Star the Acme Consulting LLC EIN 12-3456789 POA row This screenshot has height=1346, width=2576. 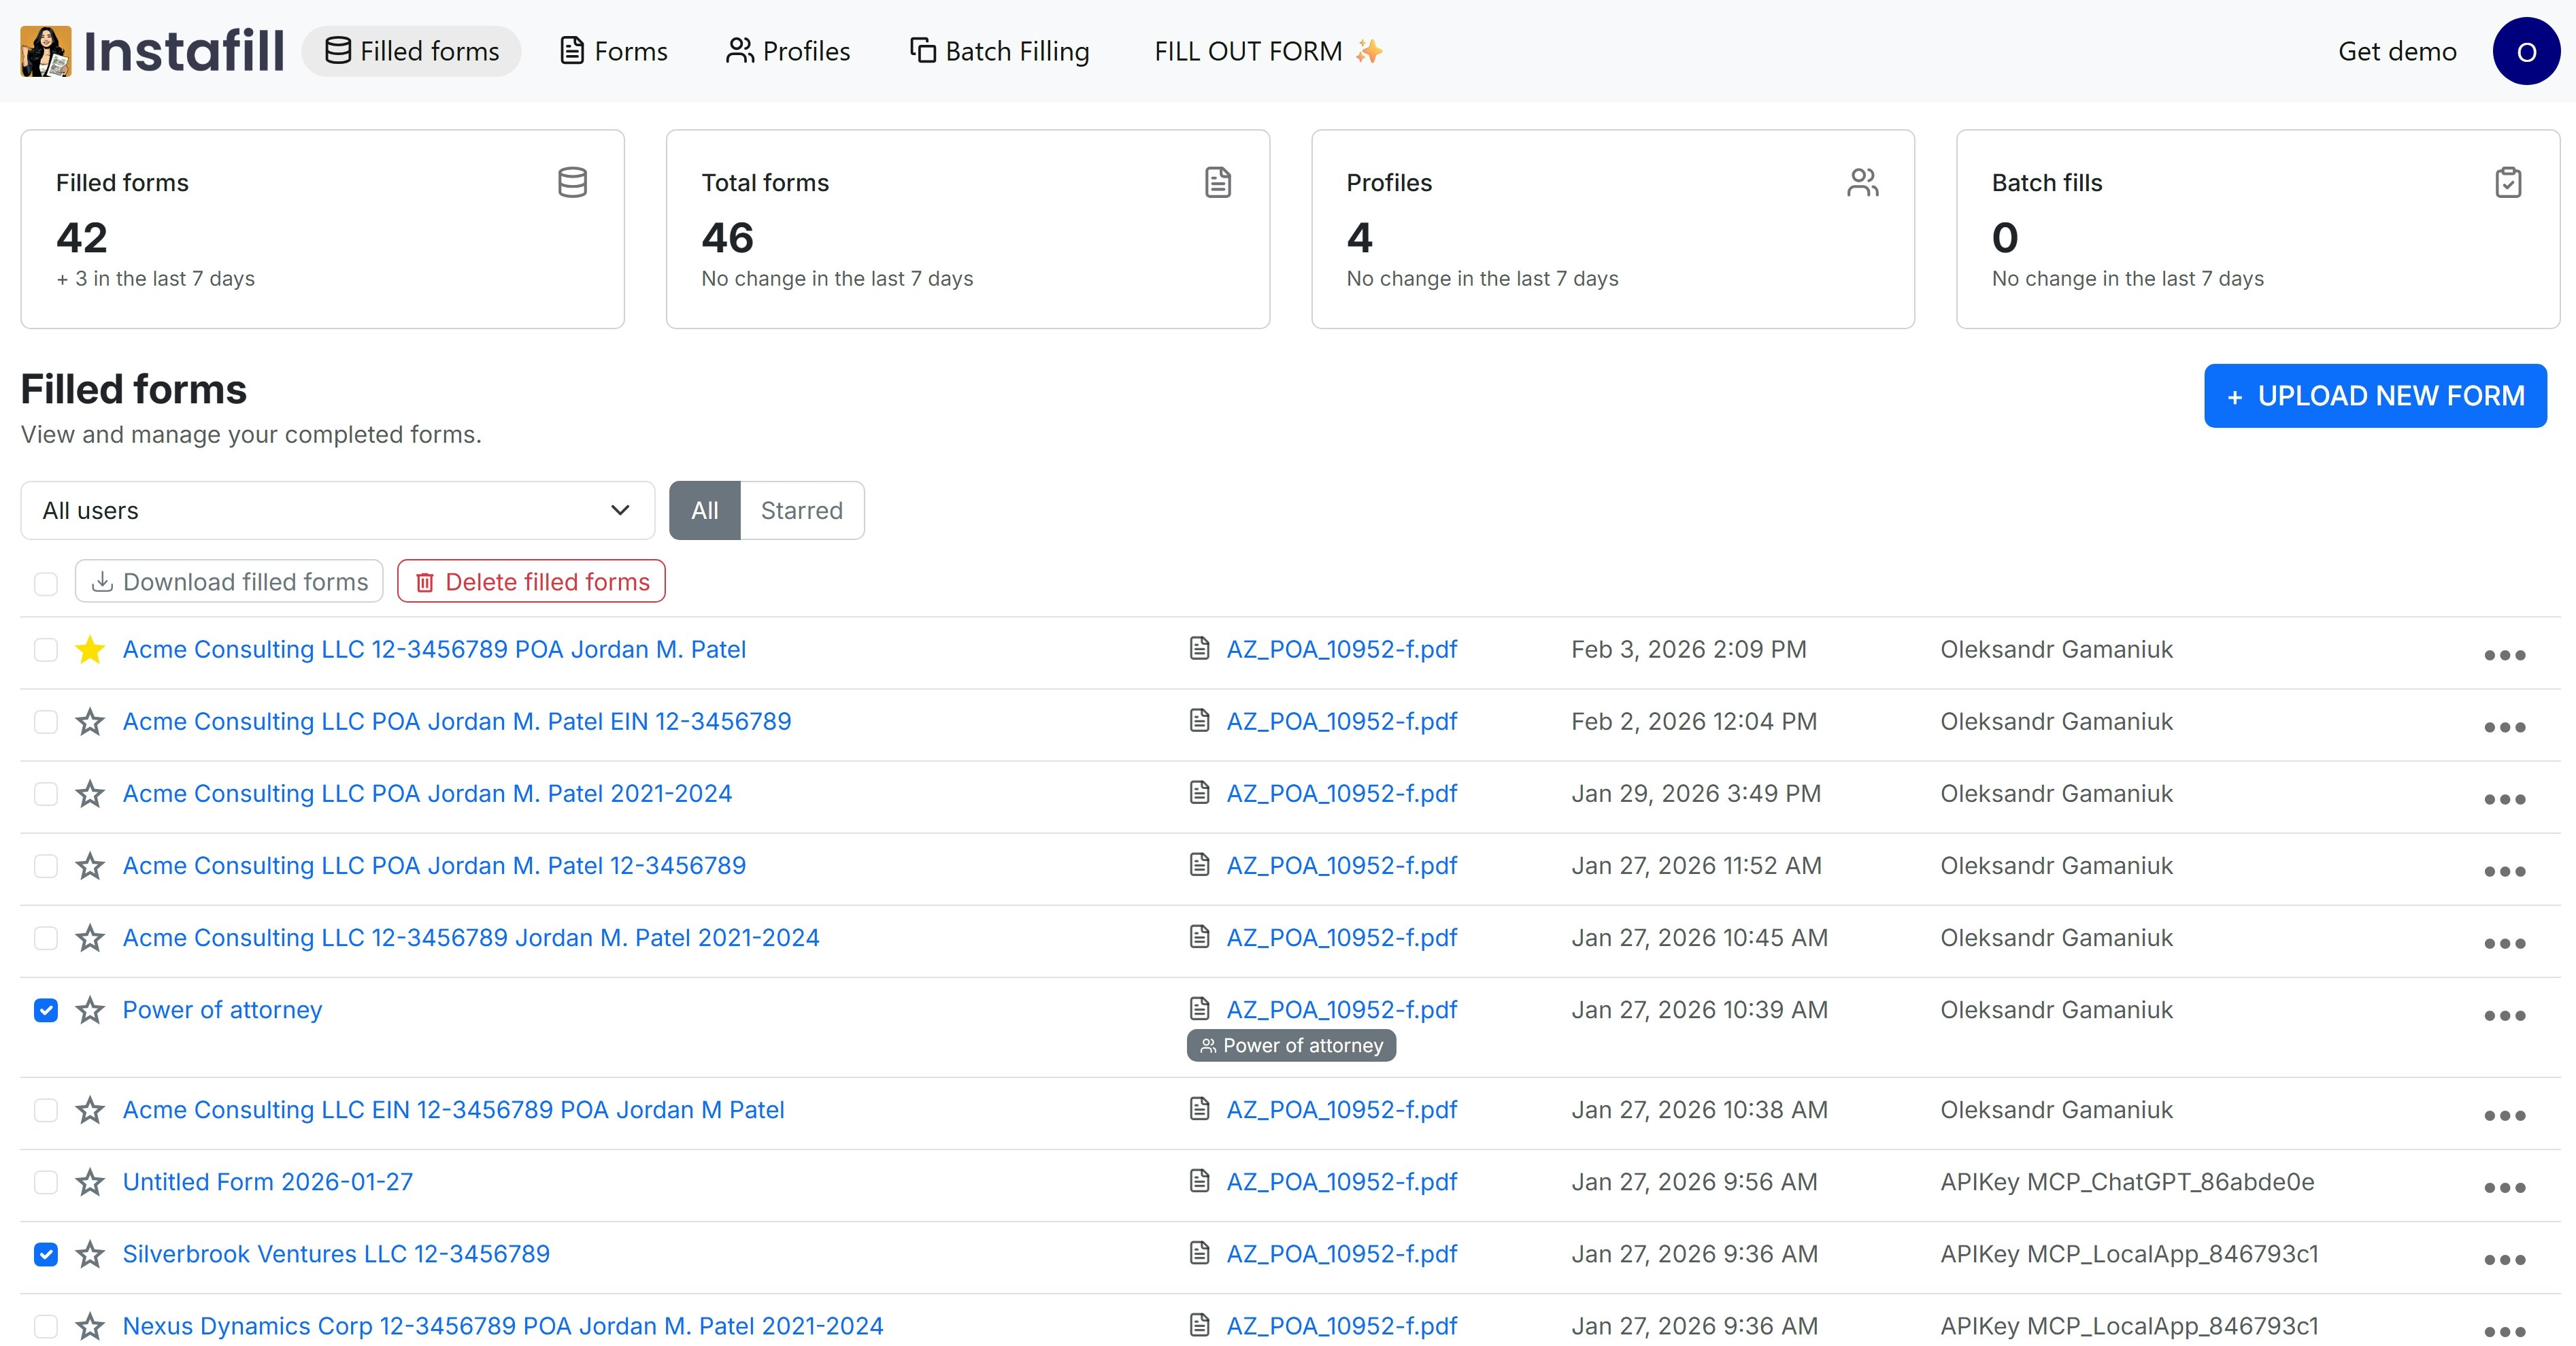pos(90,1110)
